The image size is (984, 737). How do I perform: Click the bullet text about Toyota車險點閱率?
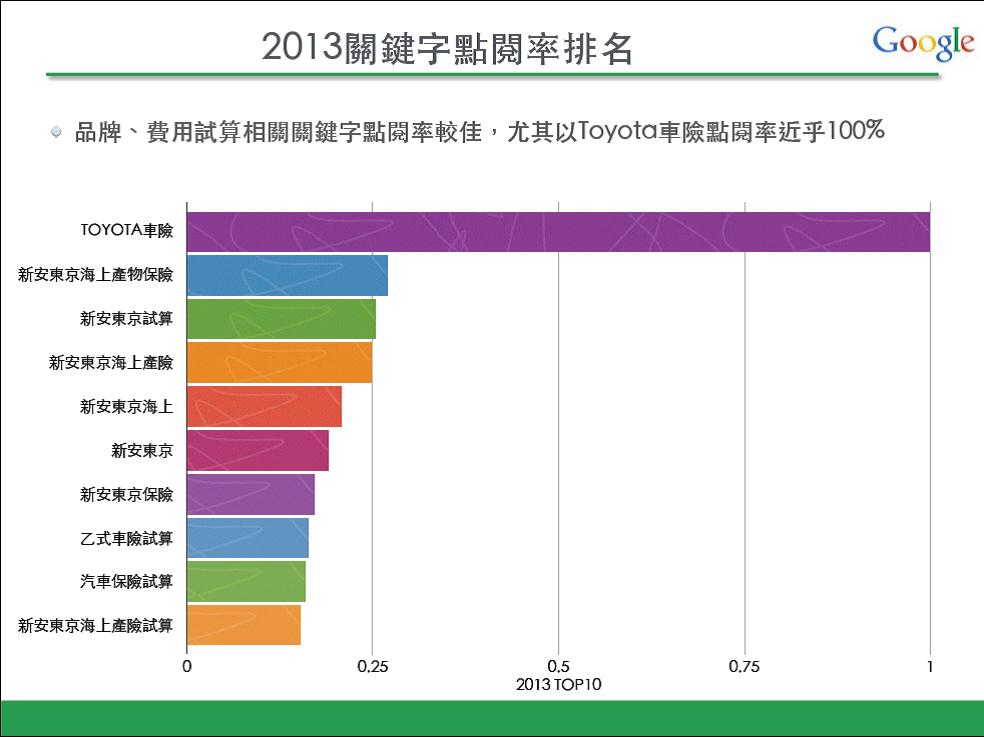point(479,132)
